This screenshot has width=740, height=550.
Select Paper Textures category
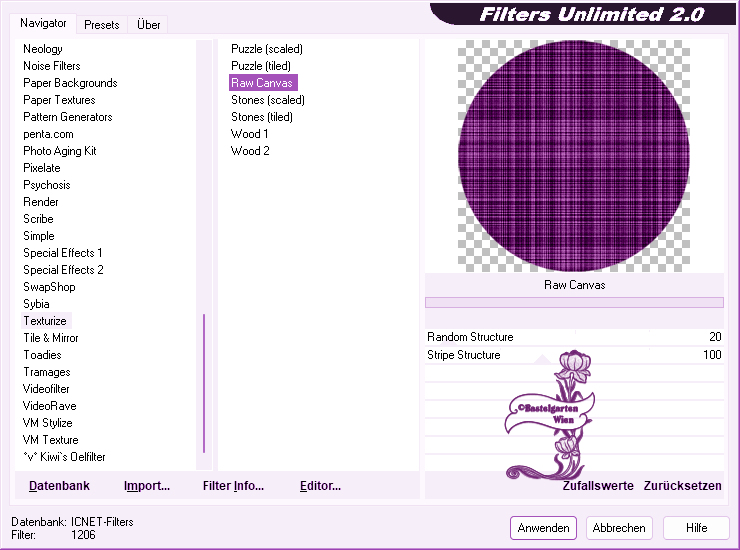[x=59, y=100]
